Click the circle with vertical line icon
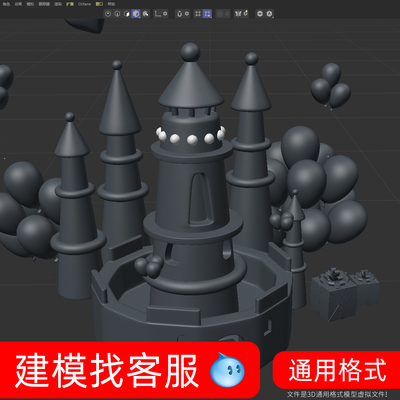Viewport: 400px width, 400px height. click(117, 14)
